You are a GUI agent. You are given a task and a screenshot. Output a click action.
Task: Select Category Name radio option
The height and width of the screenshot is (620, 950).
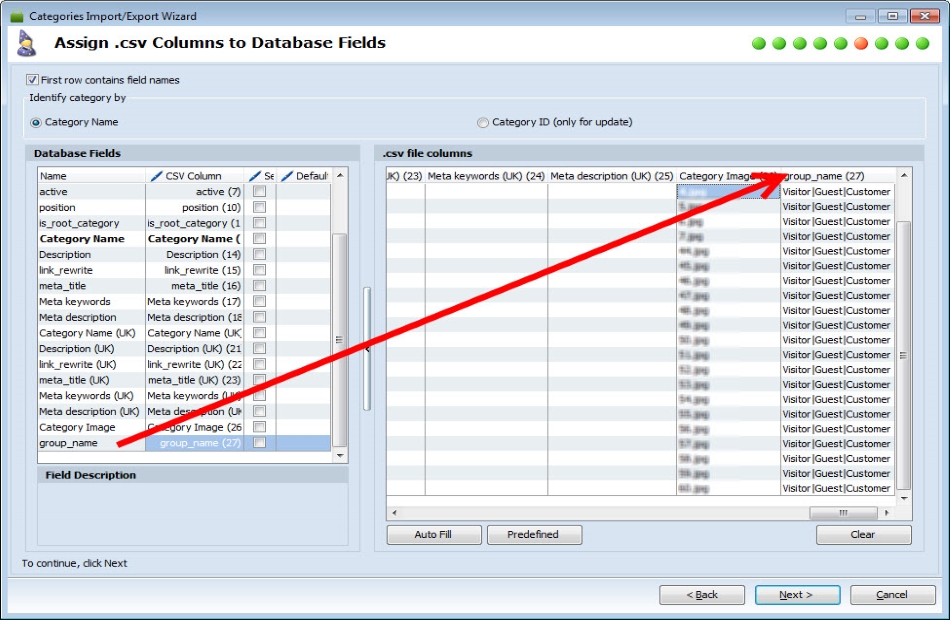coord(36,122)
